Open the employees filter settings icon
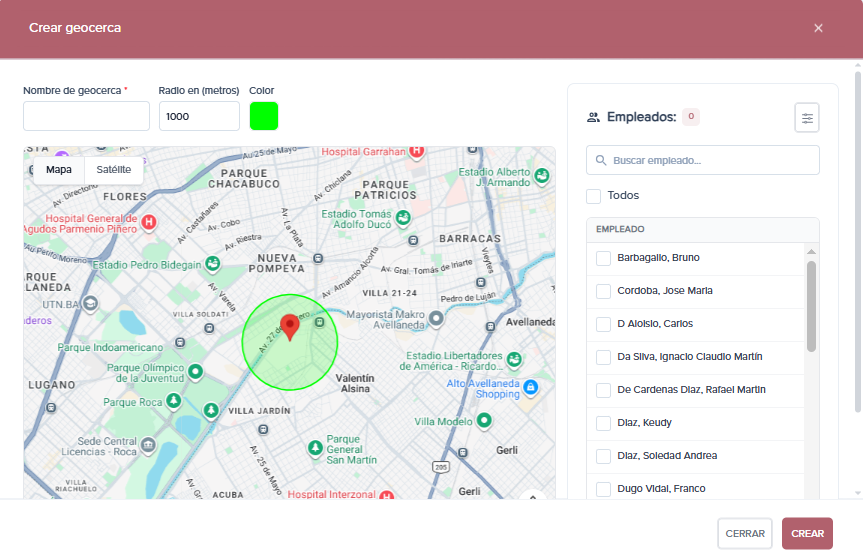 point(807,118)
